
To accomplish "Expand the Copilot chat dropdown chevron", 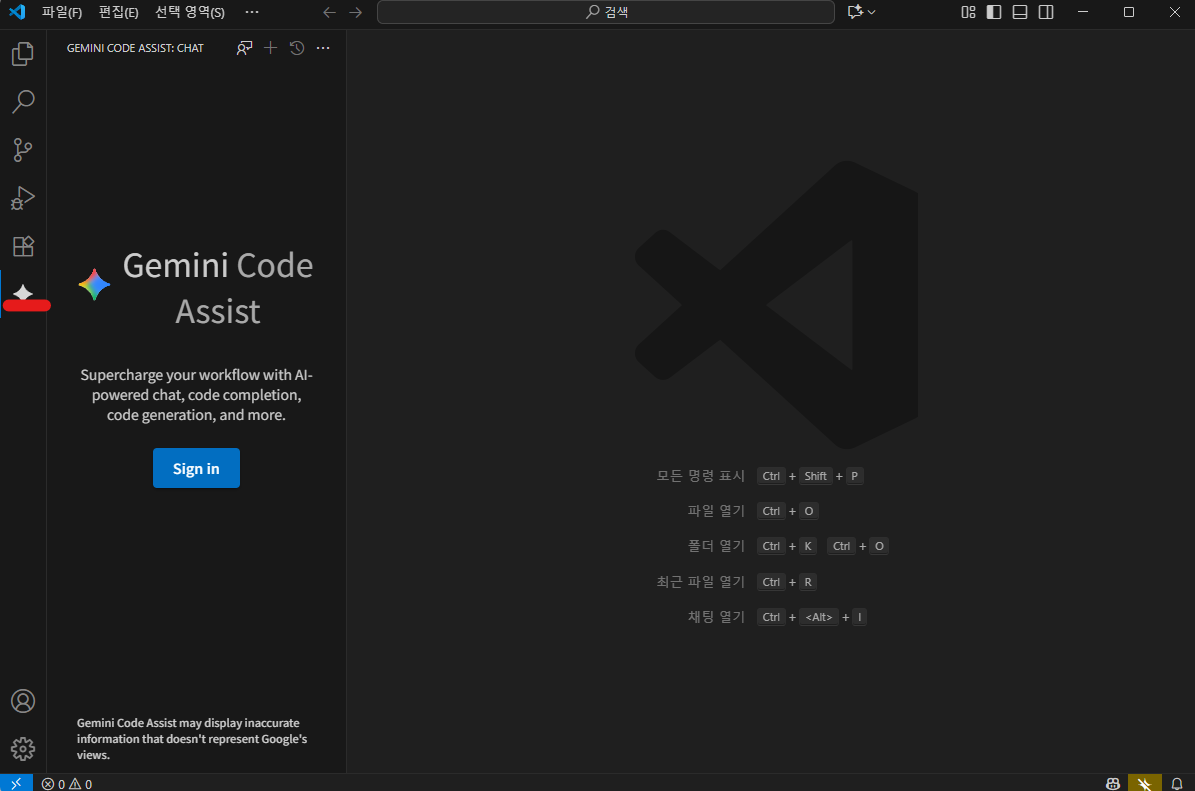I will [872, 12].
